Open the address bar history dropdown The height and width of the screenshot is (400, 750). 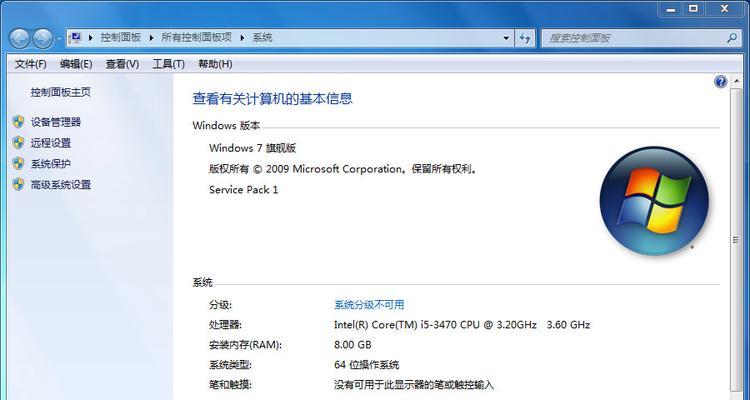pos(507,38)
